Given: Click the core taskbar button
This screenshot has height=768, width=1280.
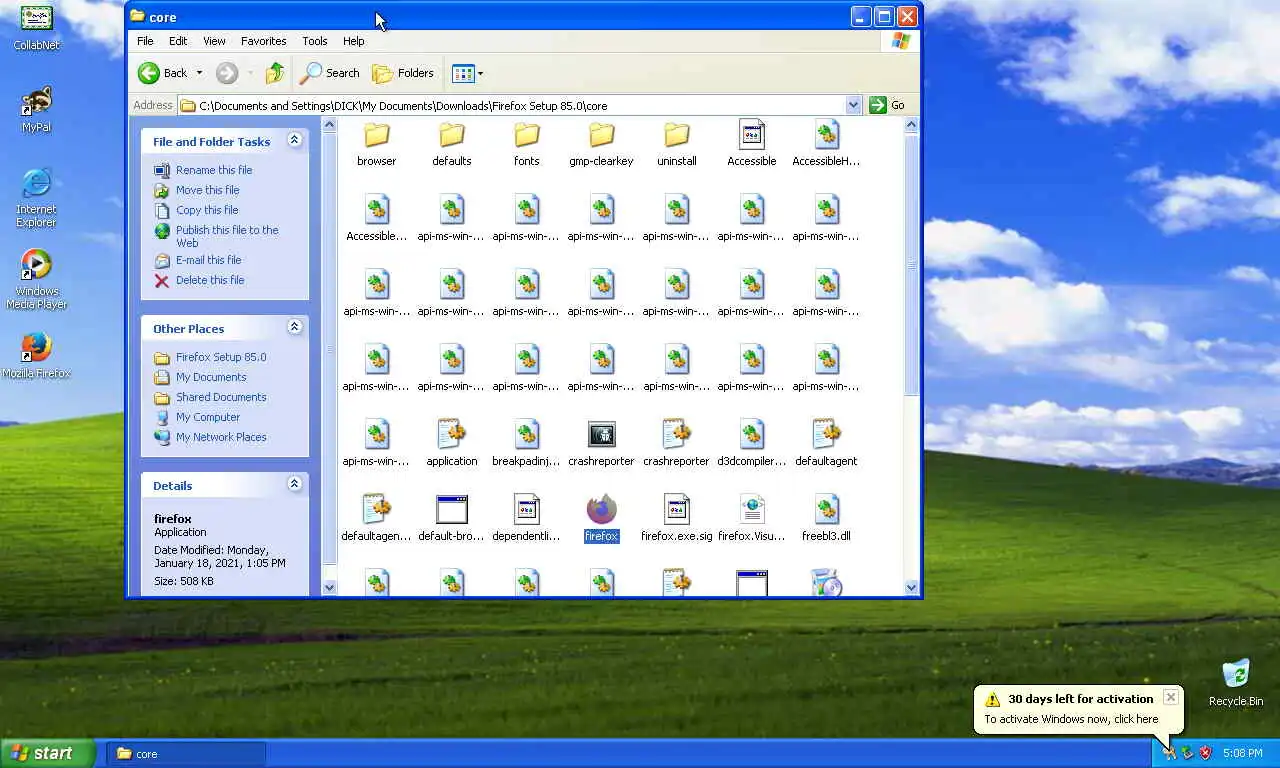Looking at the screenshot, I should [x=186, y=754].
